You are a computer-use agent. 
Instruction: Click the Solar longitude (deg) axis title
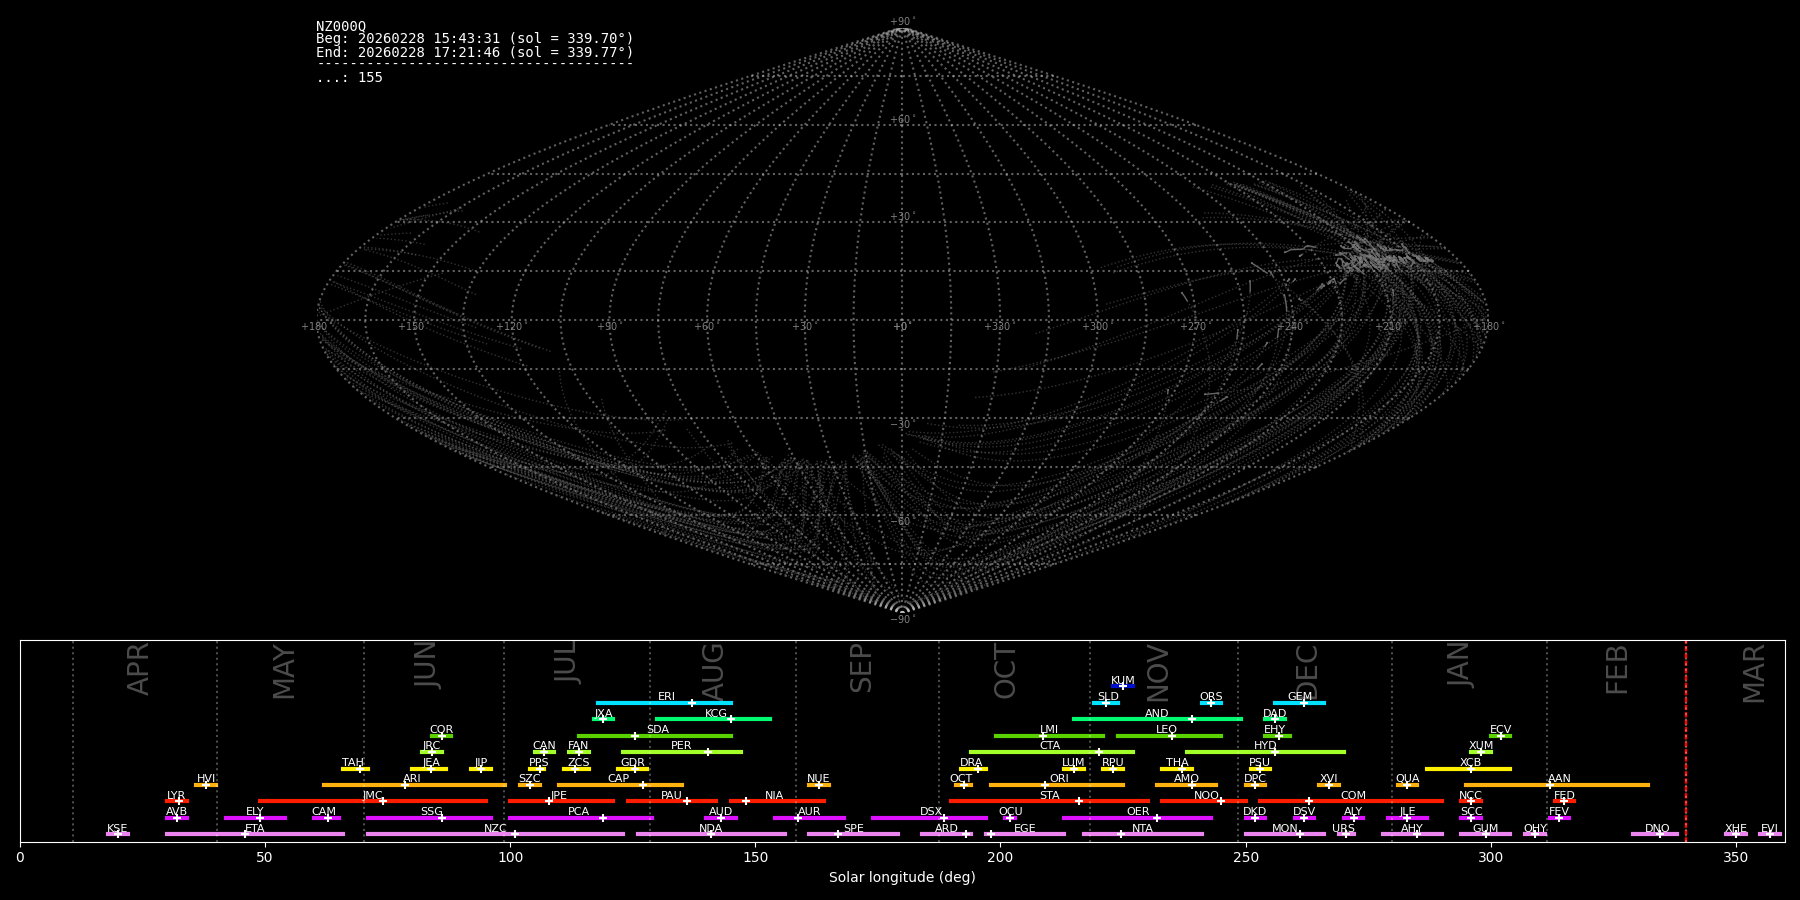pos(902,878)
